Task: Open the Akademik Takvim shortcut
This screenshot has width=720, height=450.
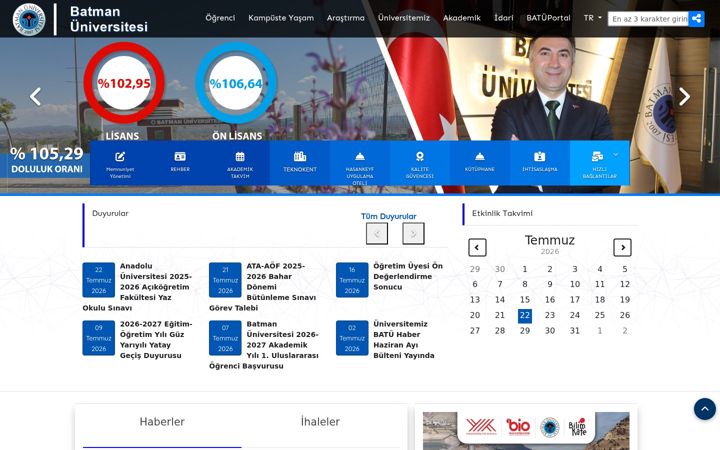Action: pyautogui.click(x=240, y=163)
